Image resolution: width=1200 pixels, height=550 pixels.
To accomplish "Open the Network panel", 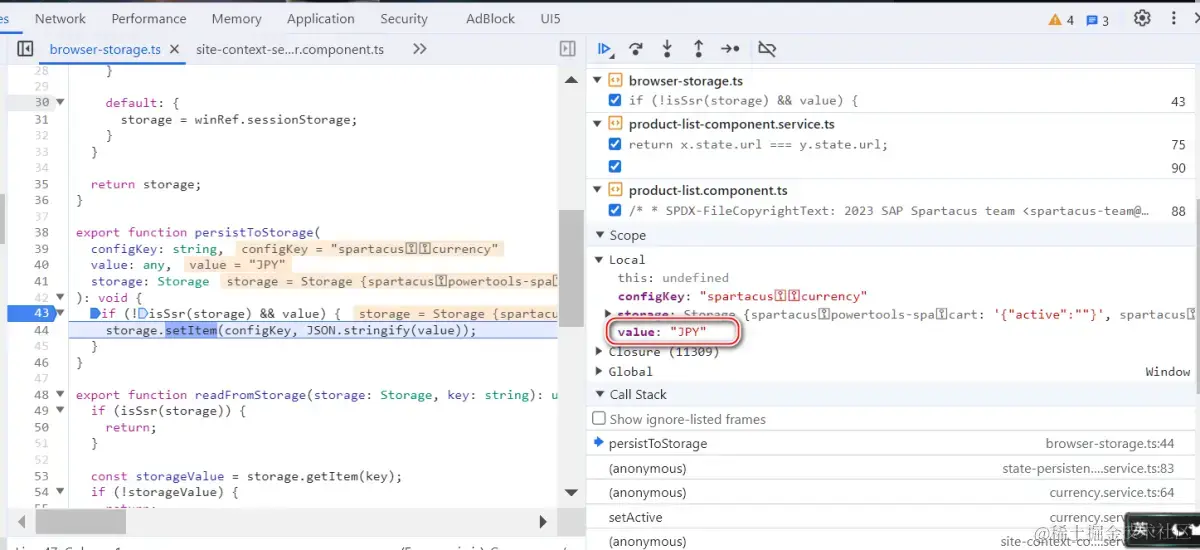I will pos(60,18).
